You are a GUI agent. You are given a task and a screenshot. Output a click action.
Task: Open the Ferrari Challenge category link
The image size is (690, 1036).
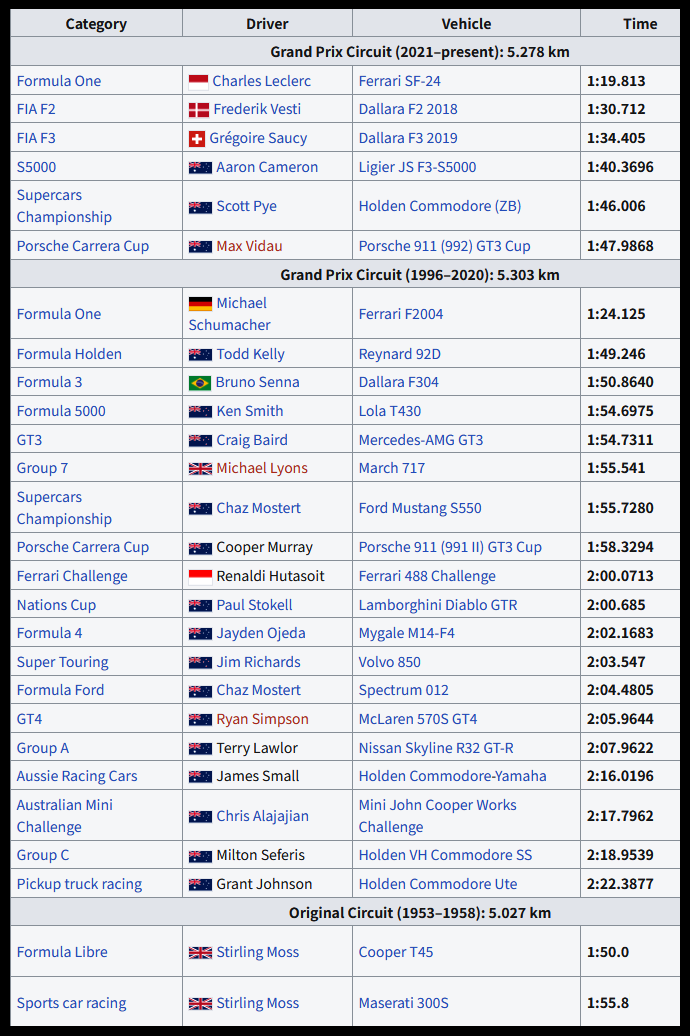72,576
